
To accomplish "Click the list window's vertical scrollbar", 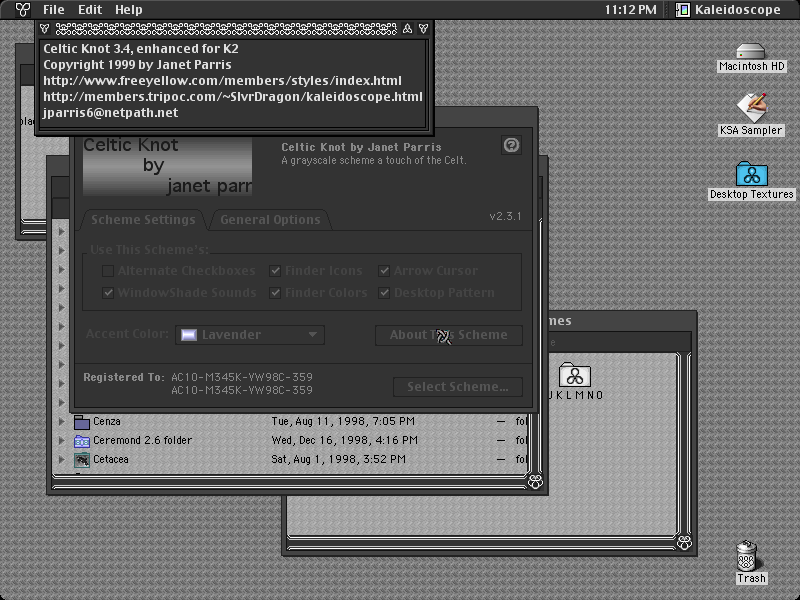I will click(x=534, y=345).
